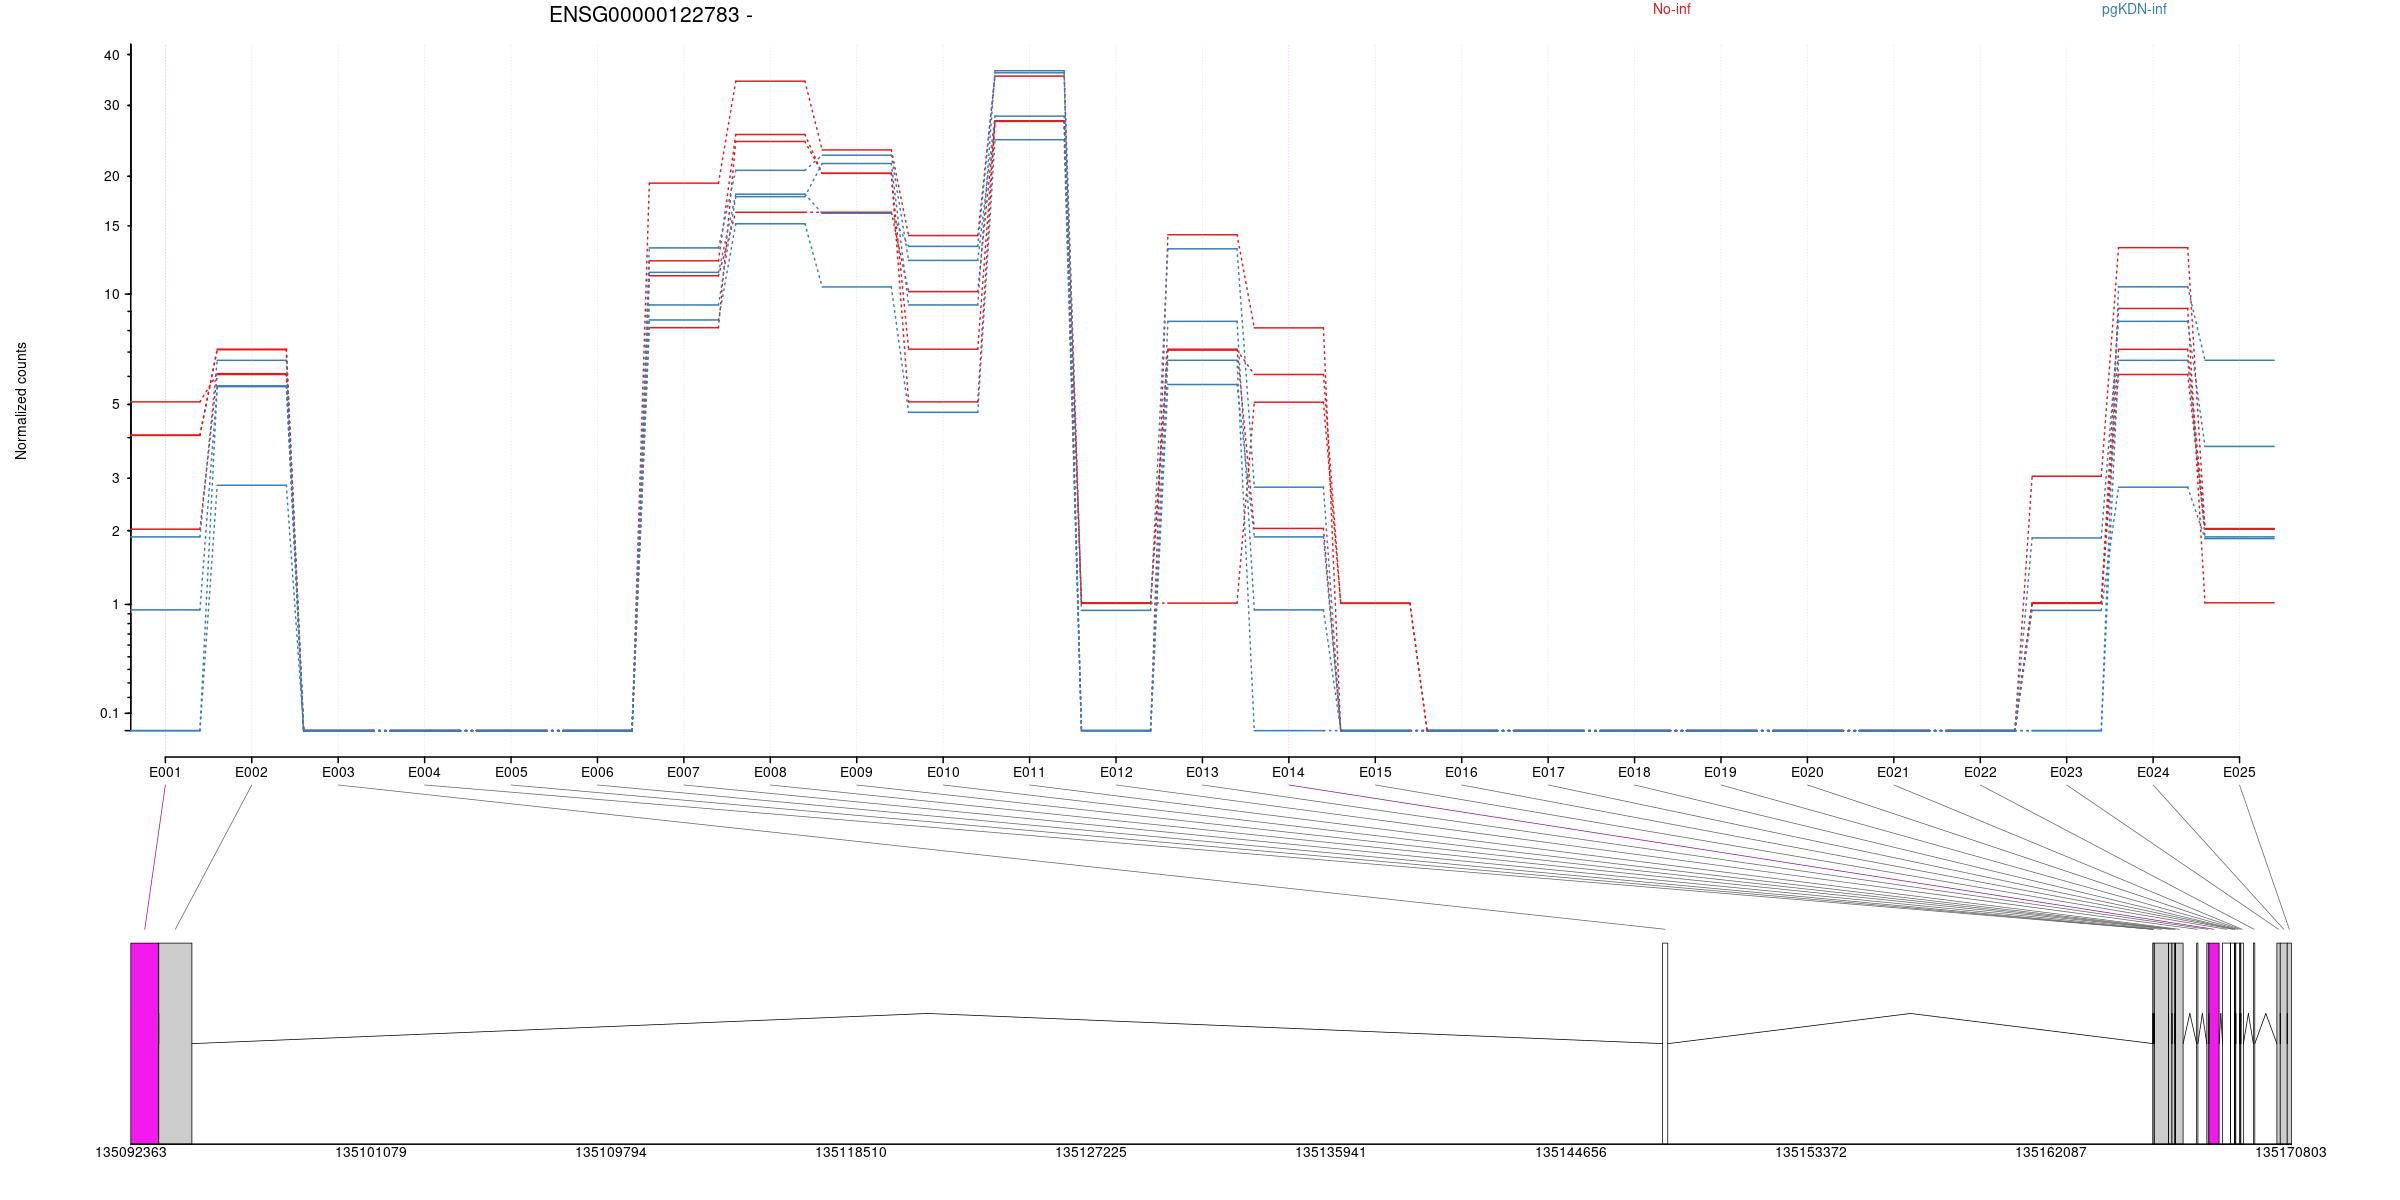Select the pgKDN-inf legend label

click(2134, 9)
